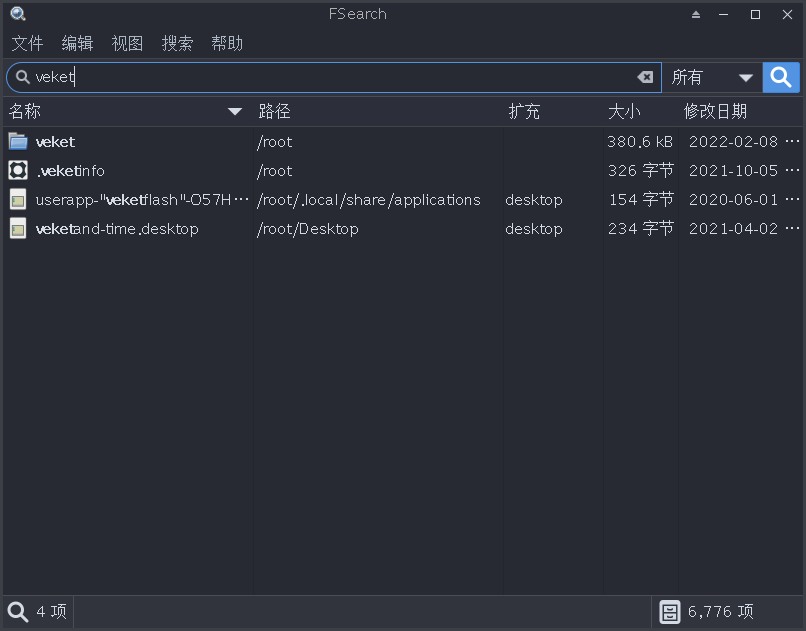The width and height of the screenshot is (806, 631).
Task: Minimize the FSearch window
Action: tap(724, 14)
